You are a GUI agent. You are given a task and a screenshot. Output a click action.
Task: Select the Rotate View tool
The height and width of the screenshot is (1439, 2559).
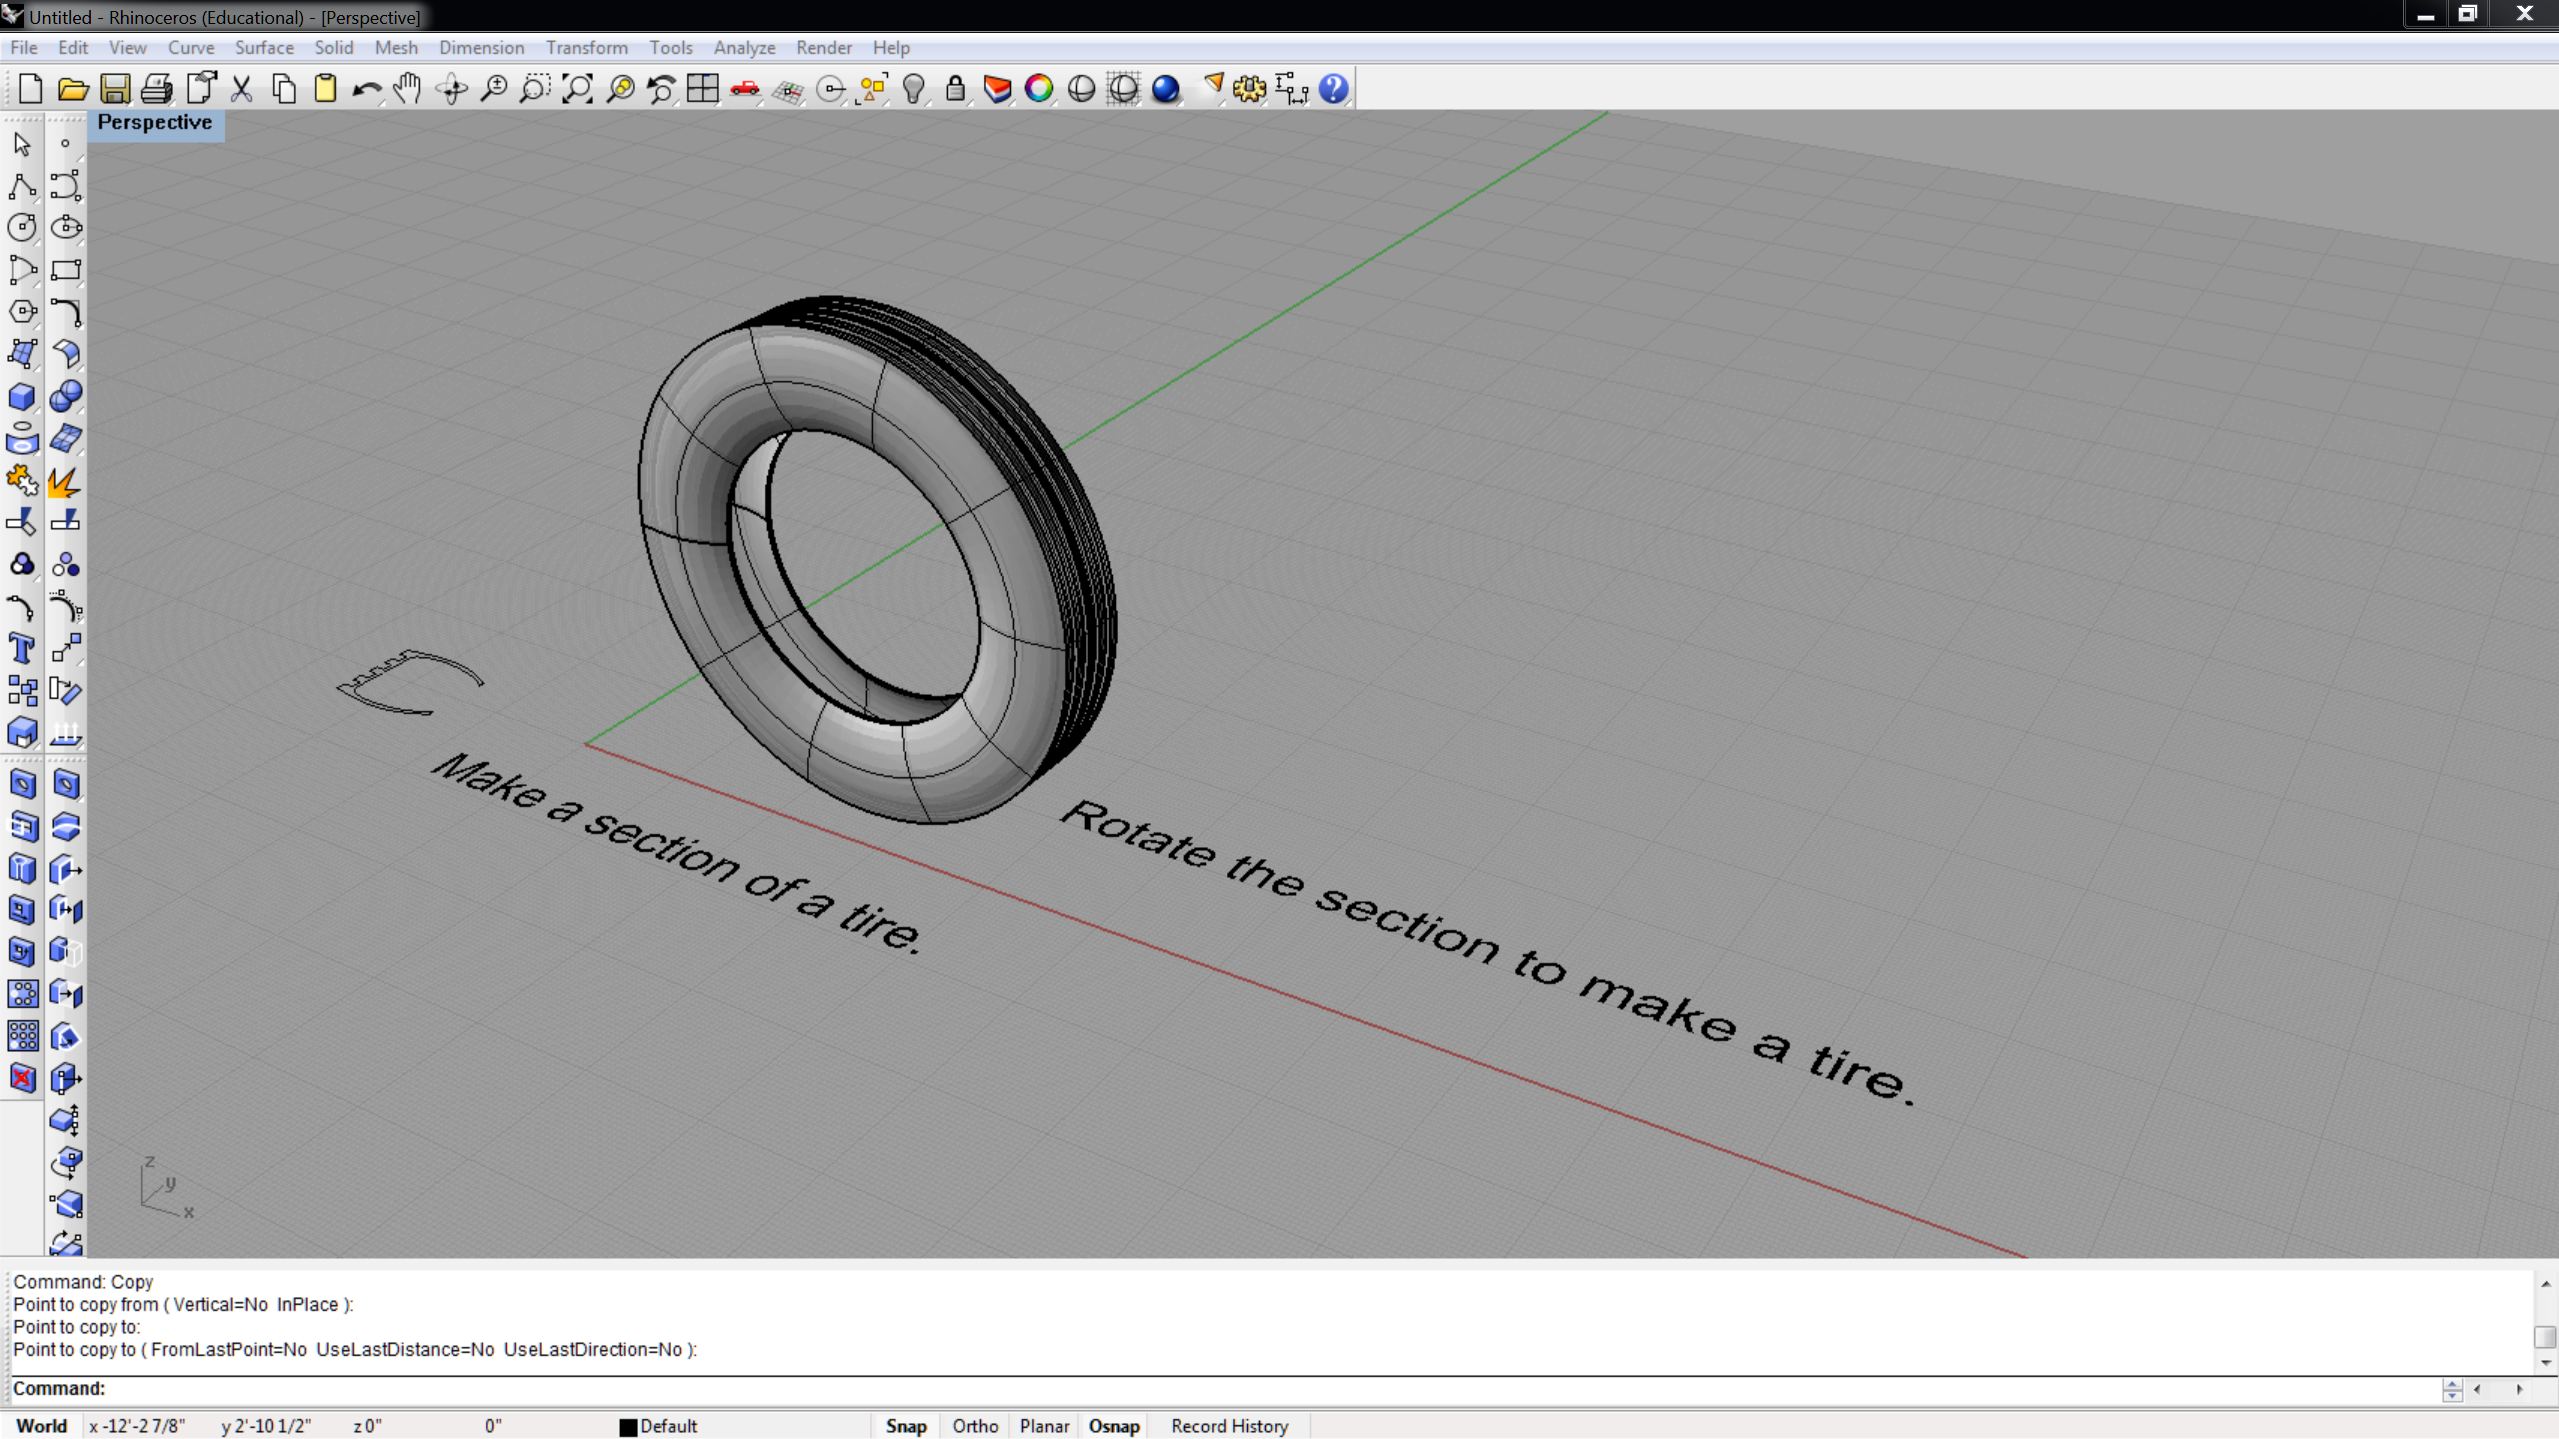tap(451, 89)
